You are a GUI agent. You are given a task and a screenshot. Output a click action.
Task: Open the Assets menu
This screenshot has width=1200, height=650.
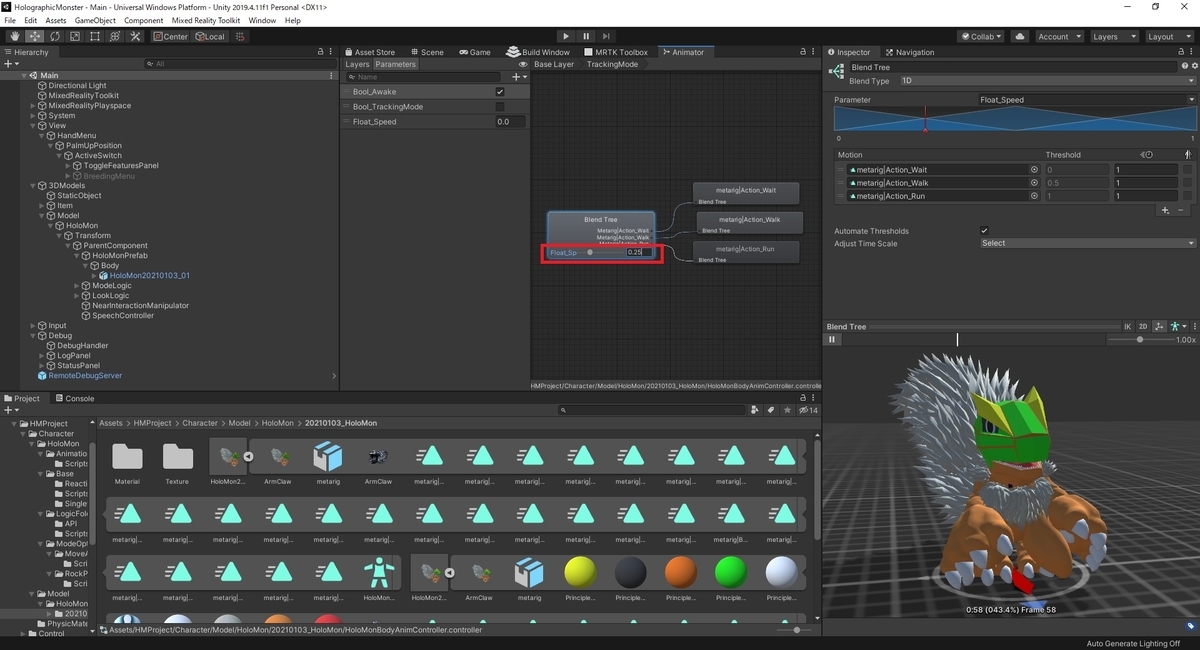coord(56,20)
